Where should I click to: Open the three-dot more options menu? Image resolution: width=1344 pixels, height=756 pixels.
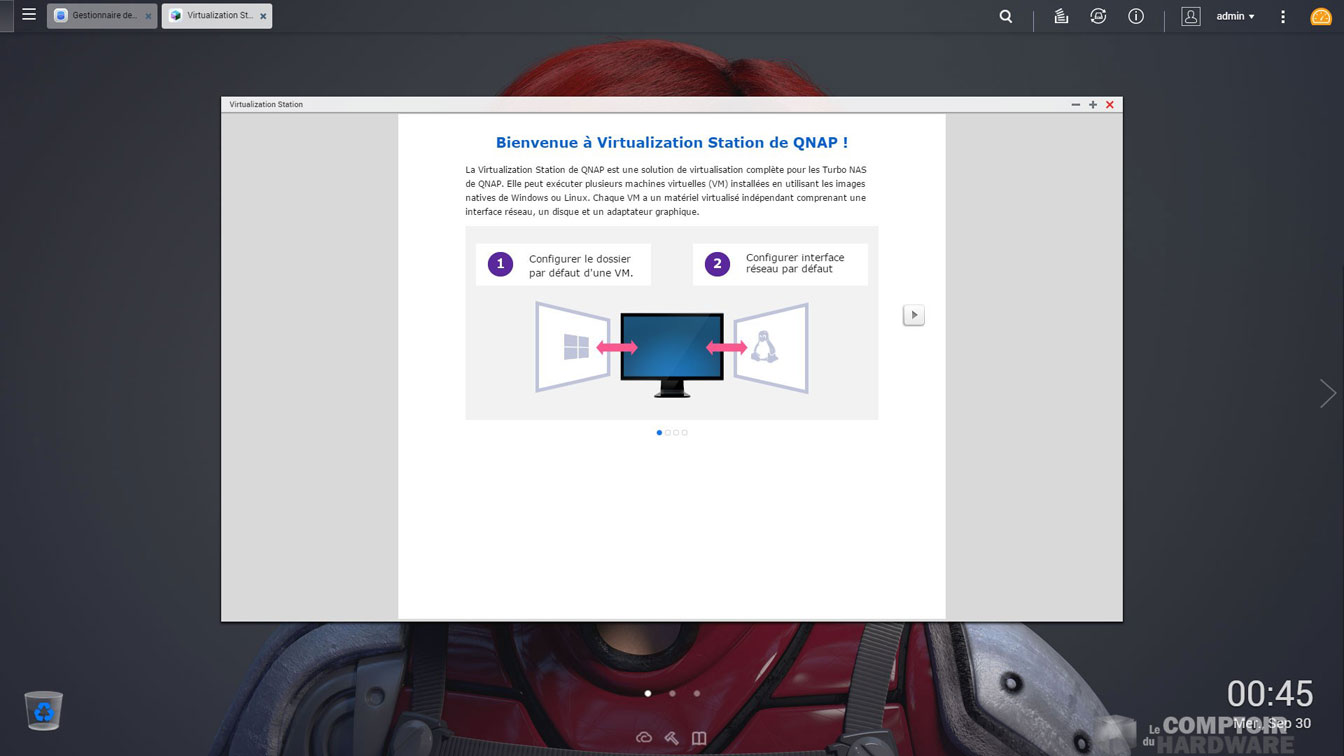(1283, 16)
